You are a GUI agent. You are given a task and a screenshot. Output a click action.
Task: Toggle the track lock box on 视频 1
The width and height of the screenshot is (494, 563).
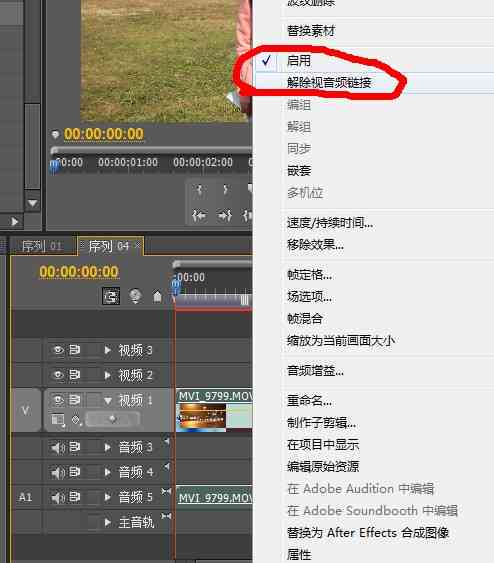93,399
